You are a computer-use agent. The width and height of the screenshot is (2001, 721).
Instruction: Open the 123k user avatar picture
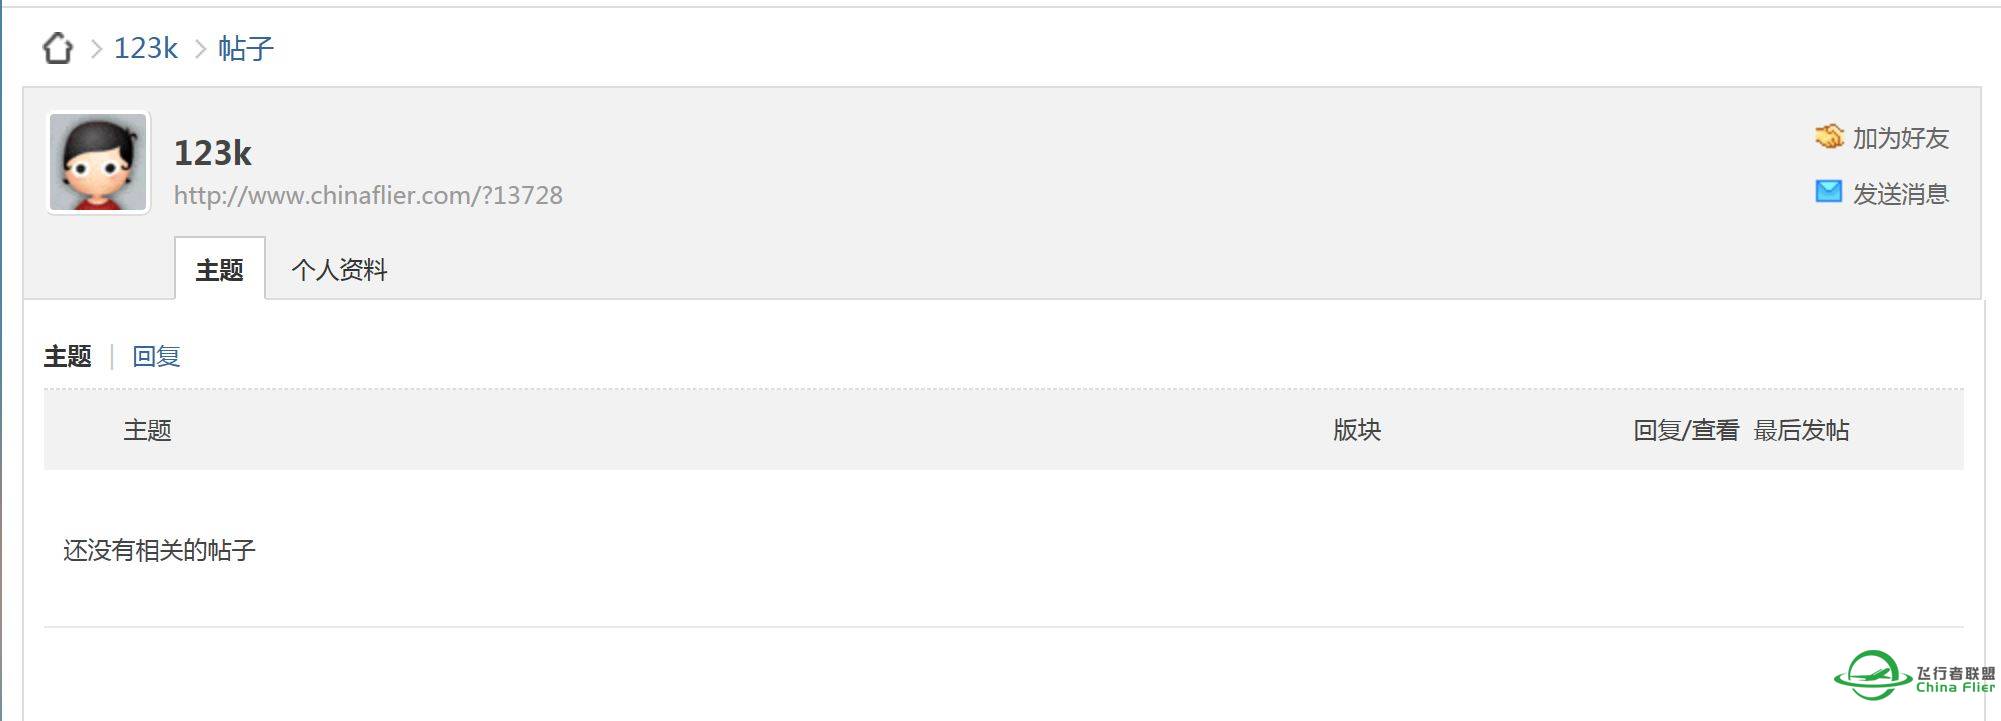point(98,162)
